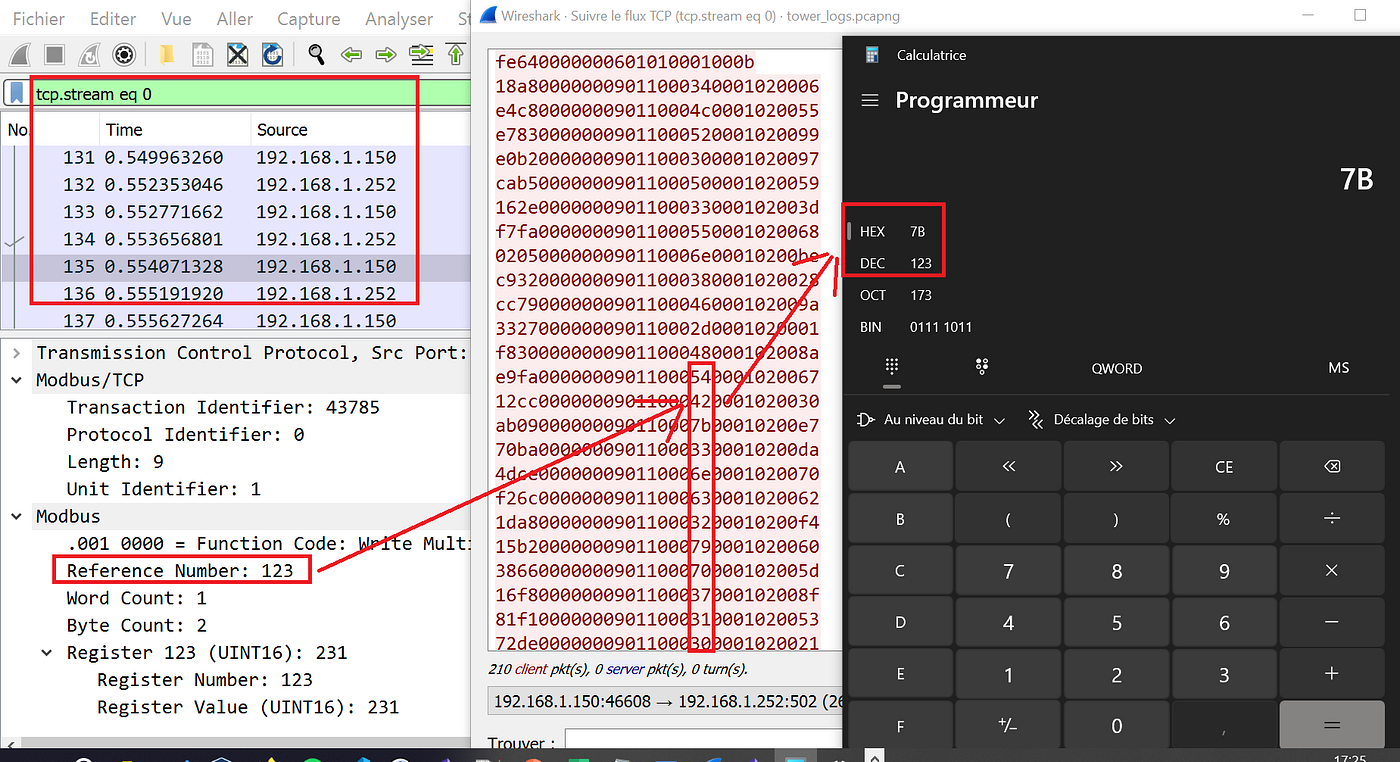
Task: Sort packets by the Source column header
Action: (x=360, y=130)
